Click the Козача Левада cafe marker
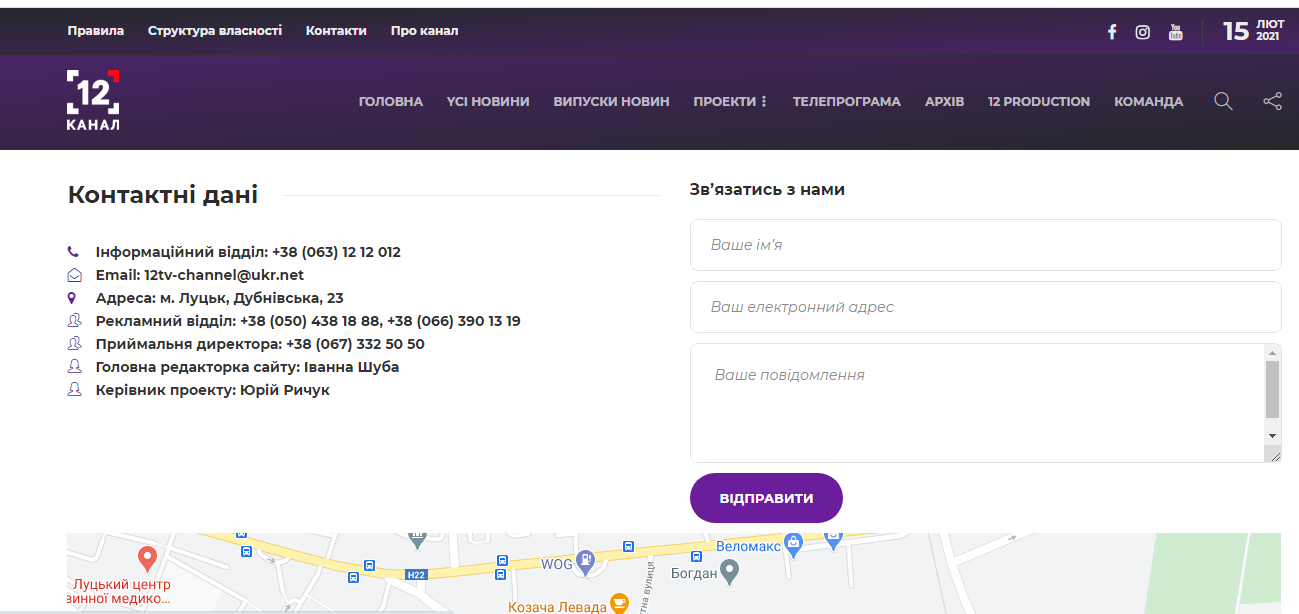 (620, 603)
